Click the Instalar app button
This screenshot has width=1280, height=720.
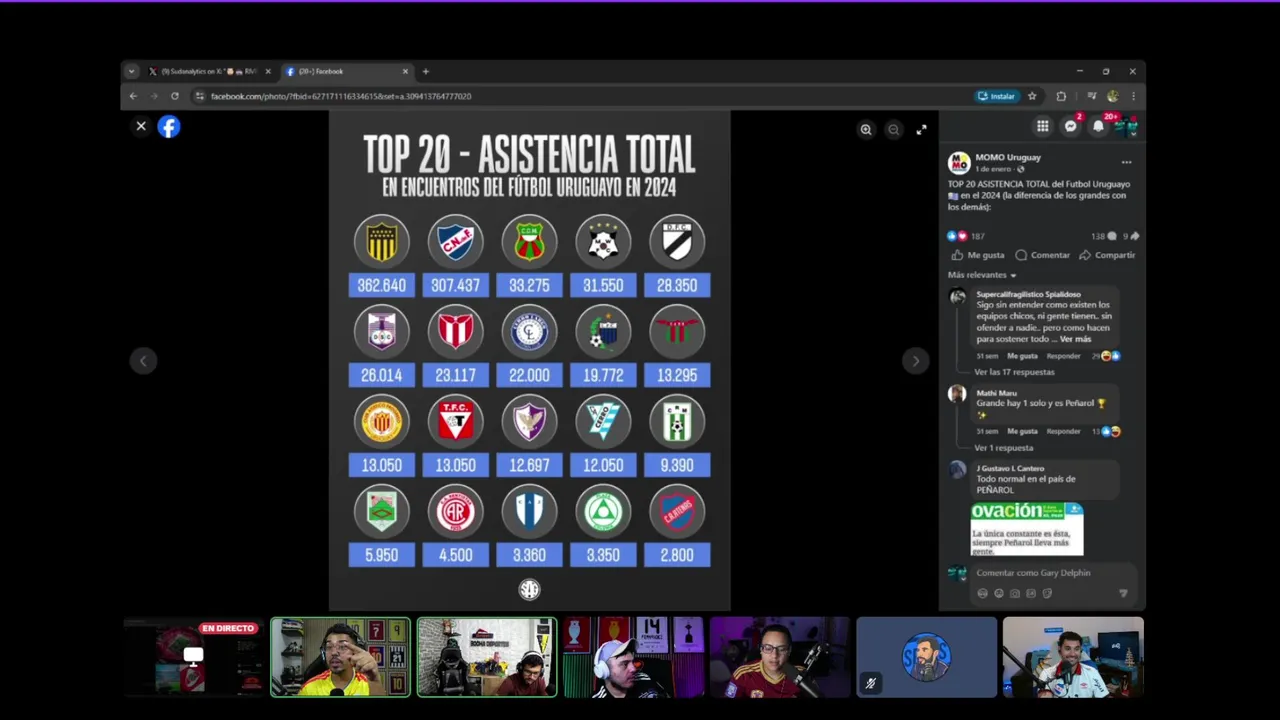[996, 96]
